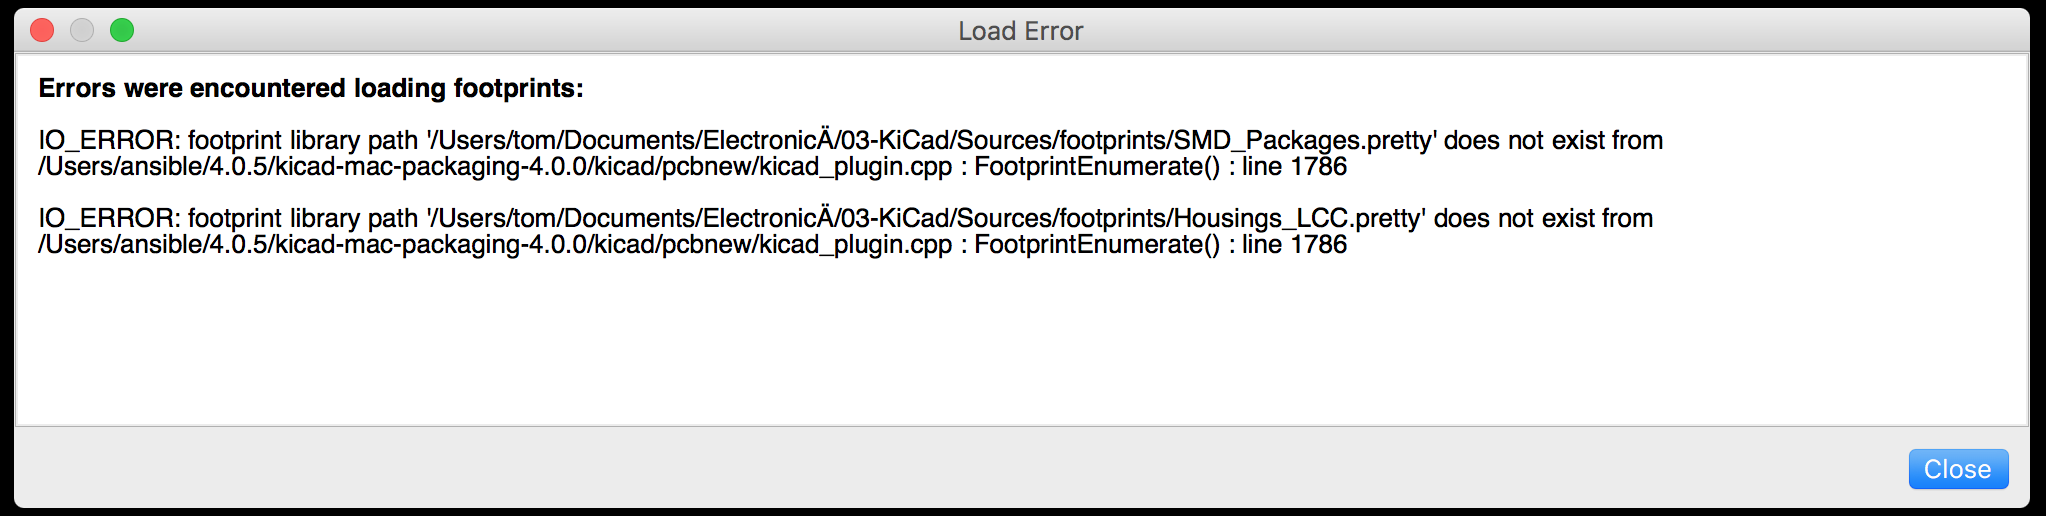Click 'does not exist from' in second error

click(1543, 218)
